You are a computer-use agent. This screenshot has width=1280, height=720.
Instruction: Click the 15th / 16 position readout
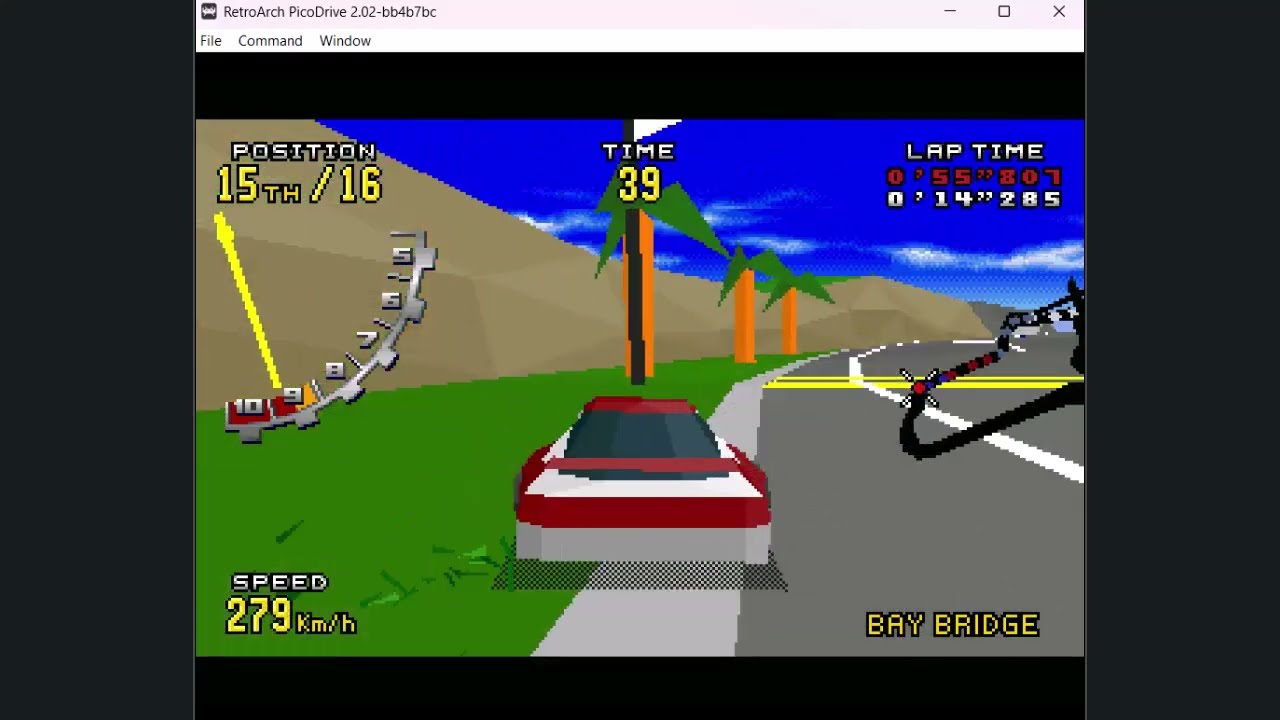[299, 185]
